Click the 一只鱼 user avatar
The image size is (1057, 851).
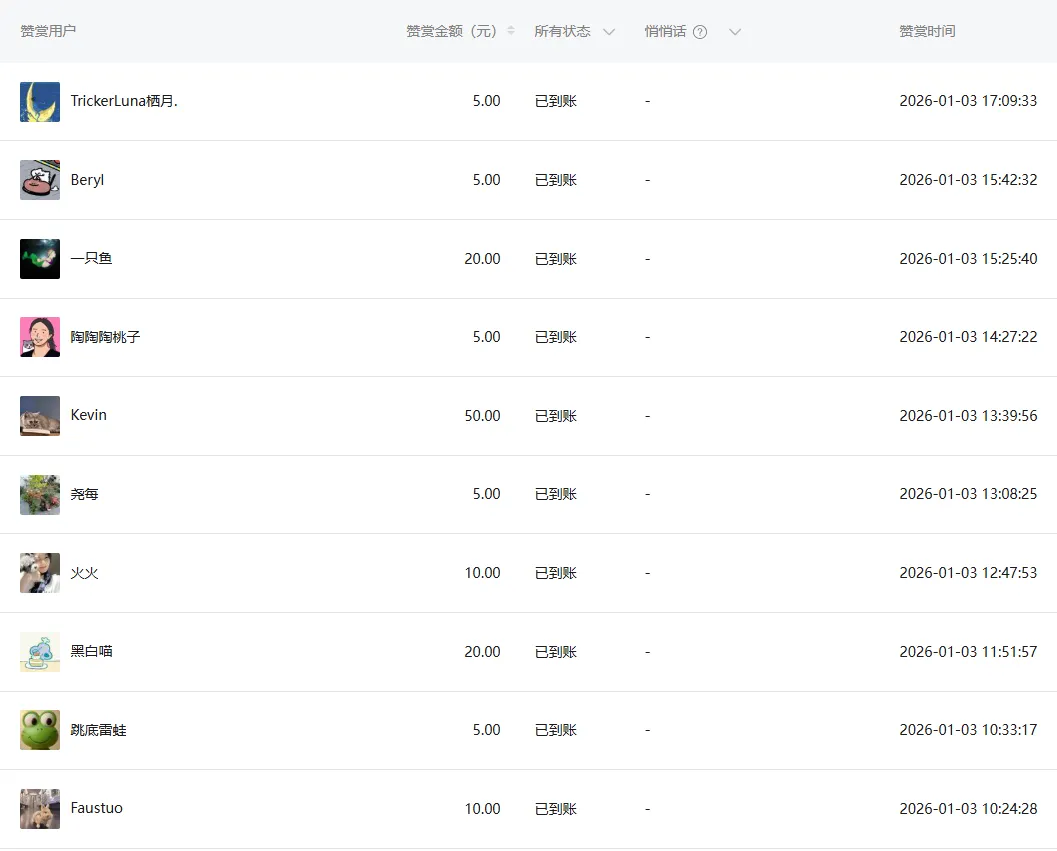coord(40,259)
